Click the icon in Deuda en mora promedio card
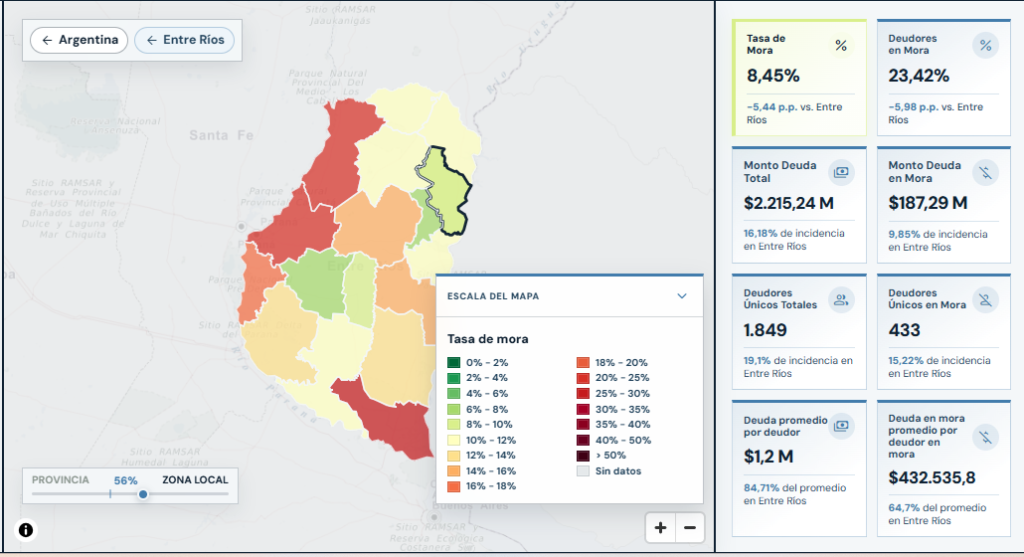Viewport: 1024px width, 557px height. tap(985, 437)
